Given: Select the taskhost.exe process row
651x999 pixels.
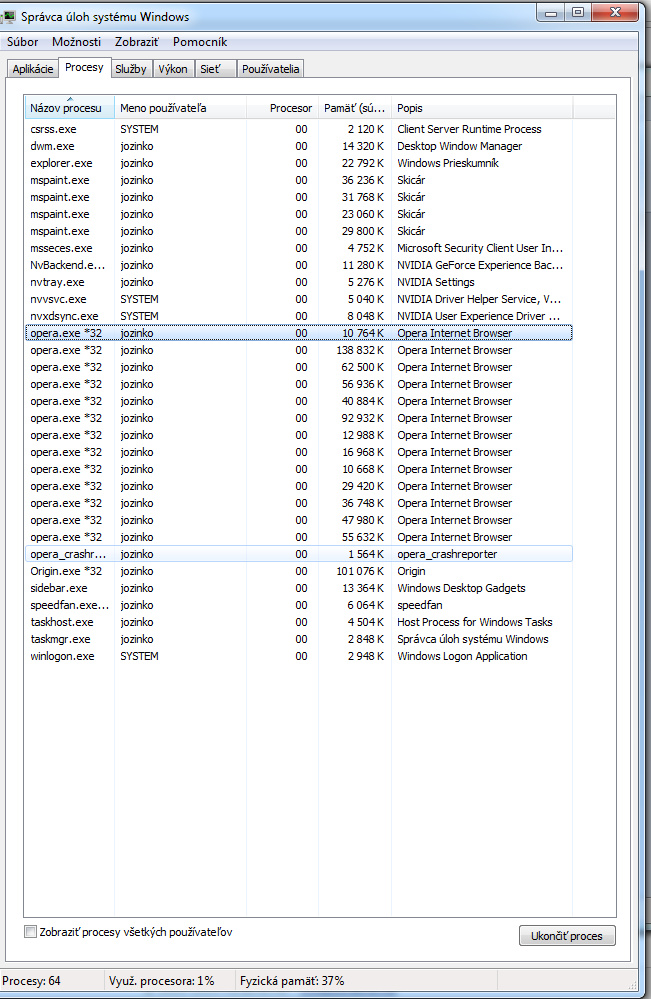Looking at the screenshot, I should click(x=299, y=622).
